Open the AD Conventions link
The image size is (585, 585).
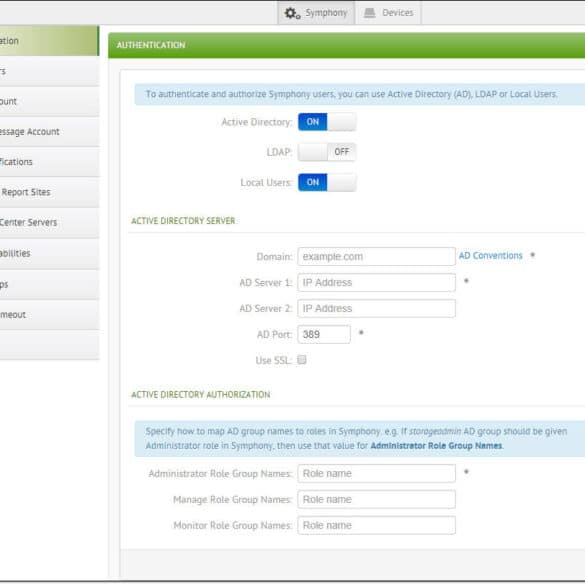490,256
